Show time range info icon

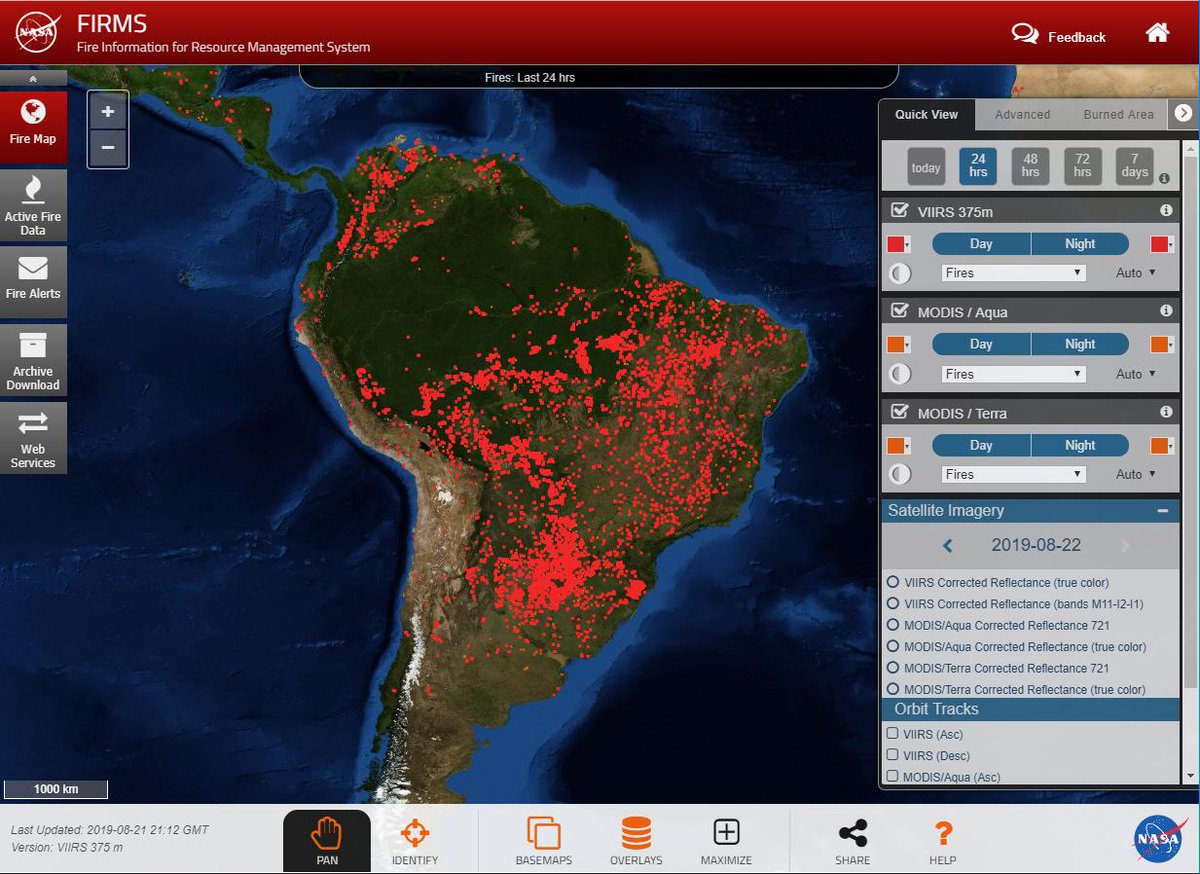coord(1164,178)
